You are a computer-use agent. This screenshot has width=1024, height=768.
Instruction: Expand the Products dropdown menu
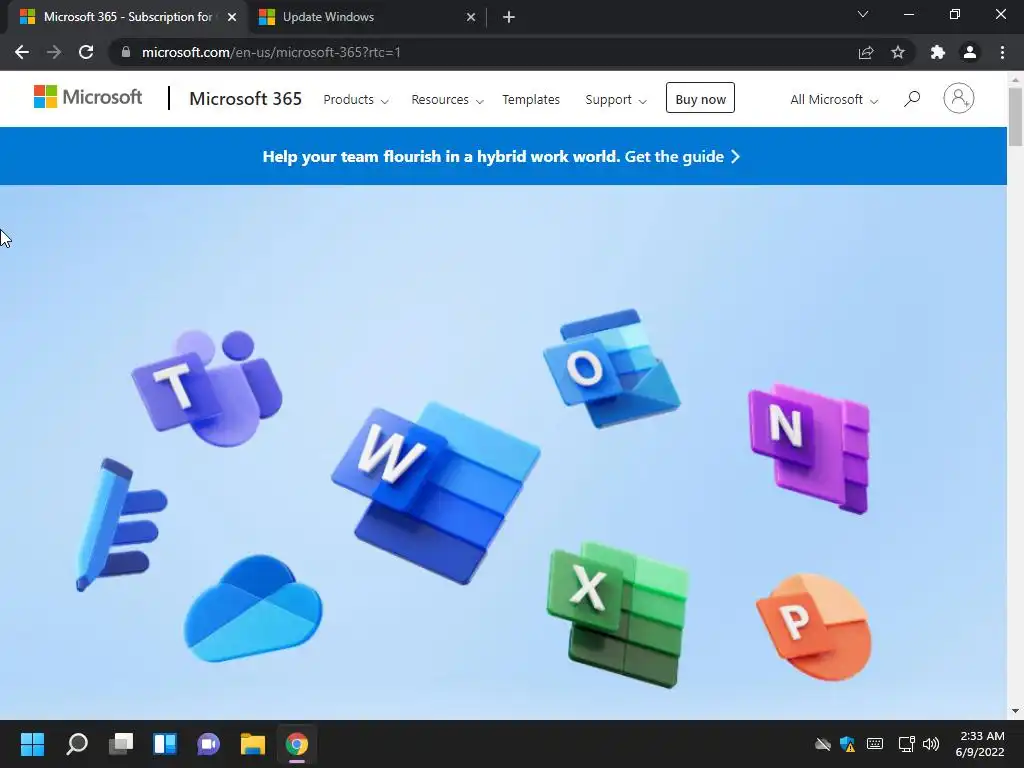(x=356, y=100)
